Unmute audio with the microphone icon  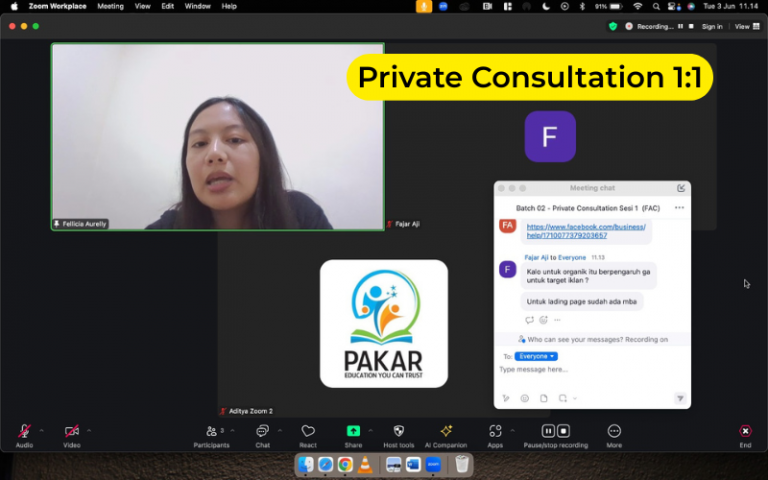[x=24, y=431]
